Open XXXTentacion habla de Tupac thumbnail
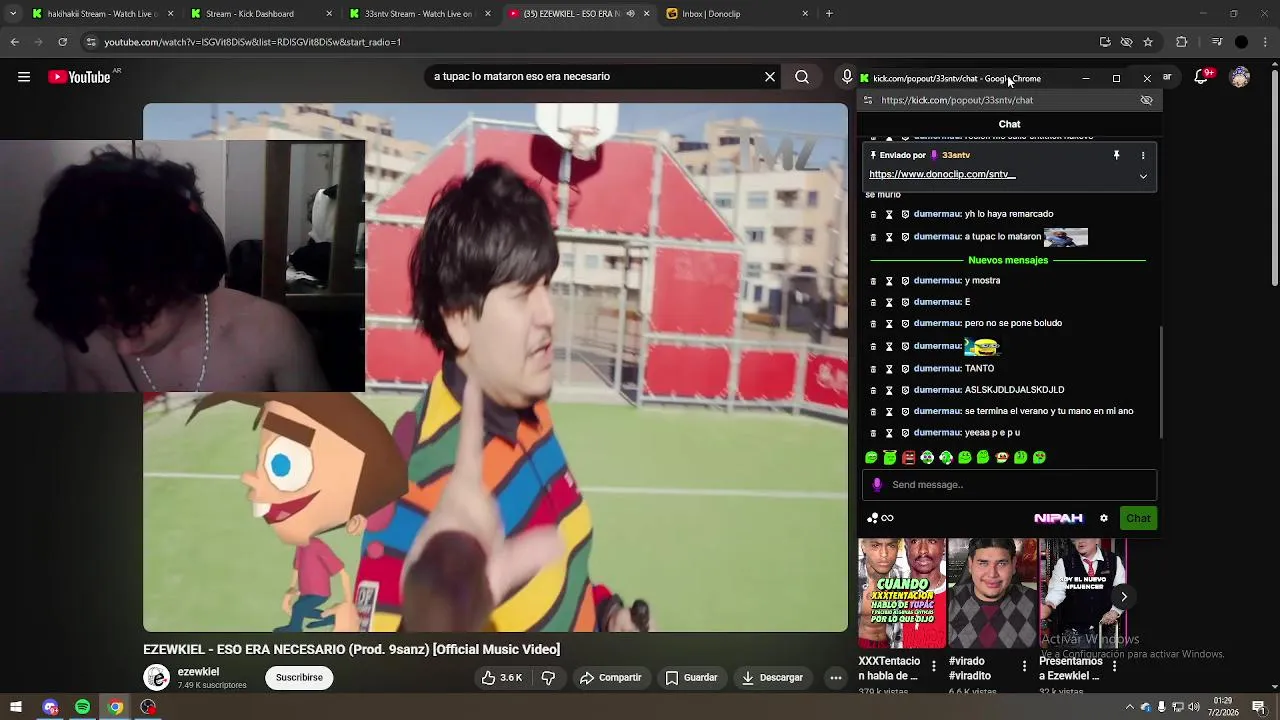 [x=901, y=594]
